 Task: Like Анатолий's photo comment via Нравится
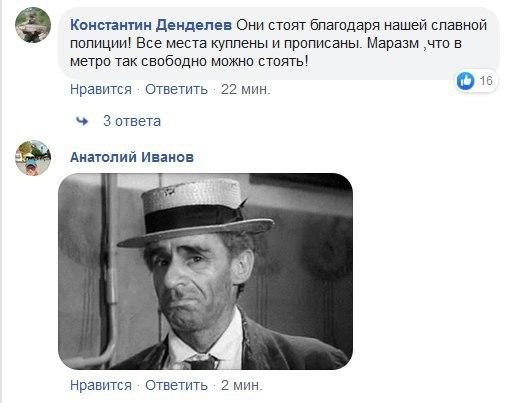[101, 385]
